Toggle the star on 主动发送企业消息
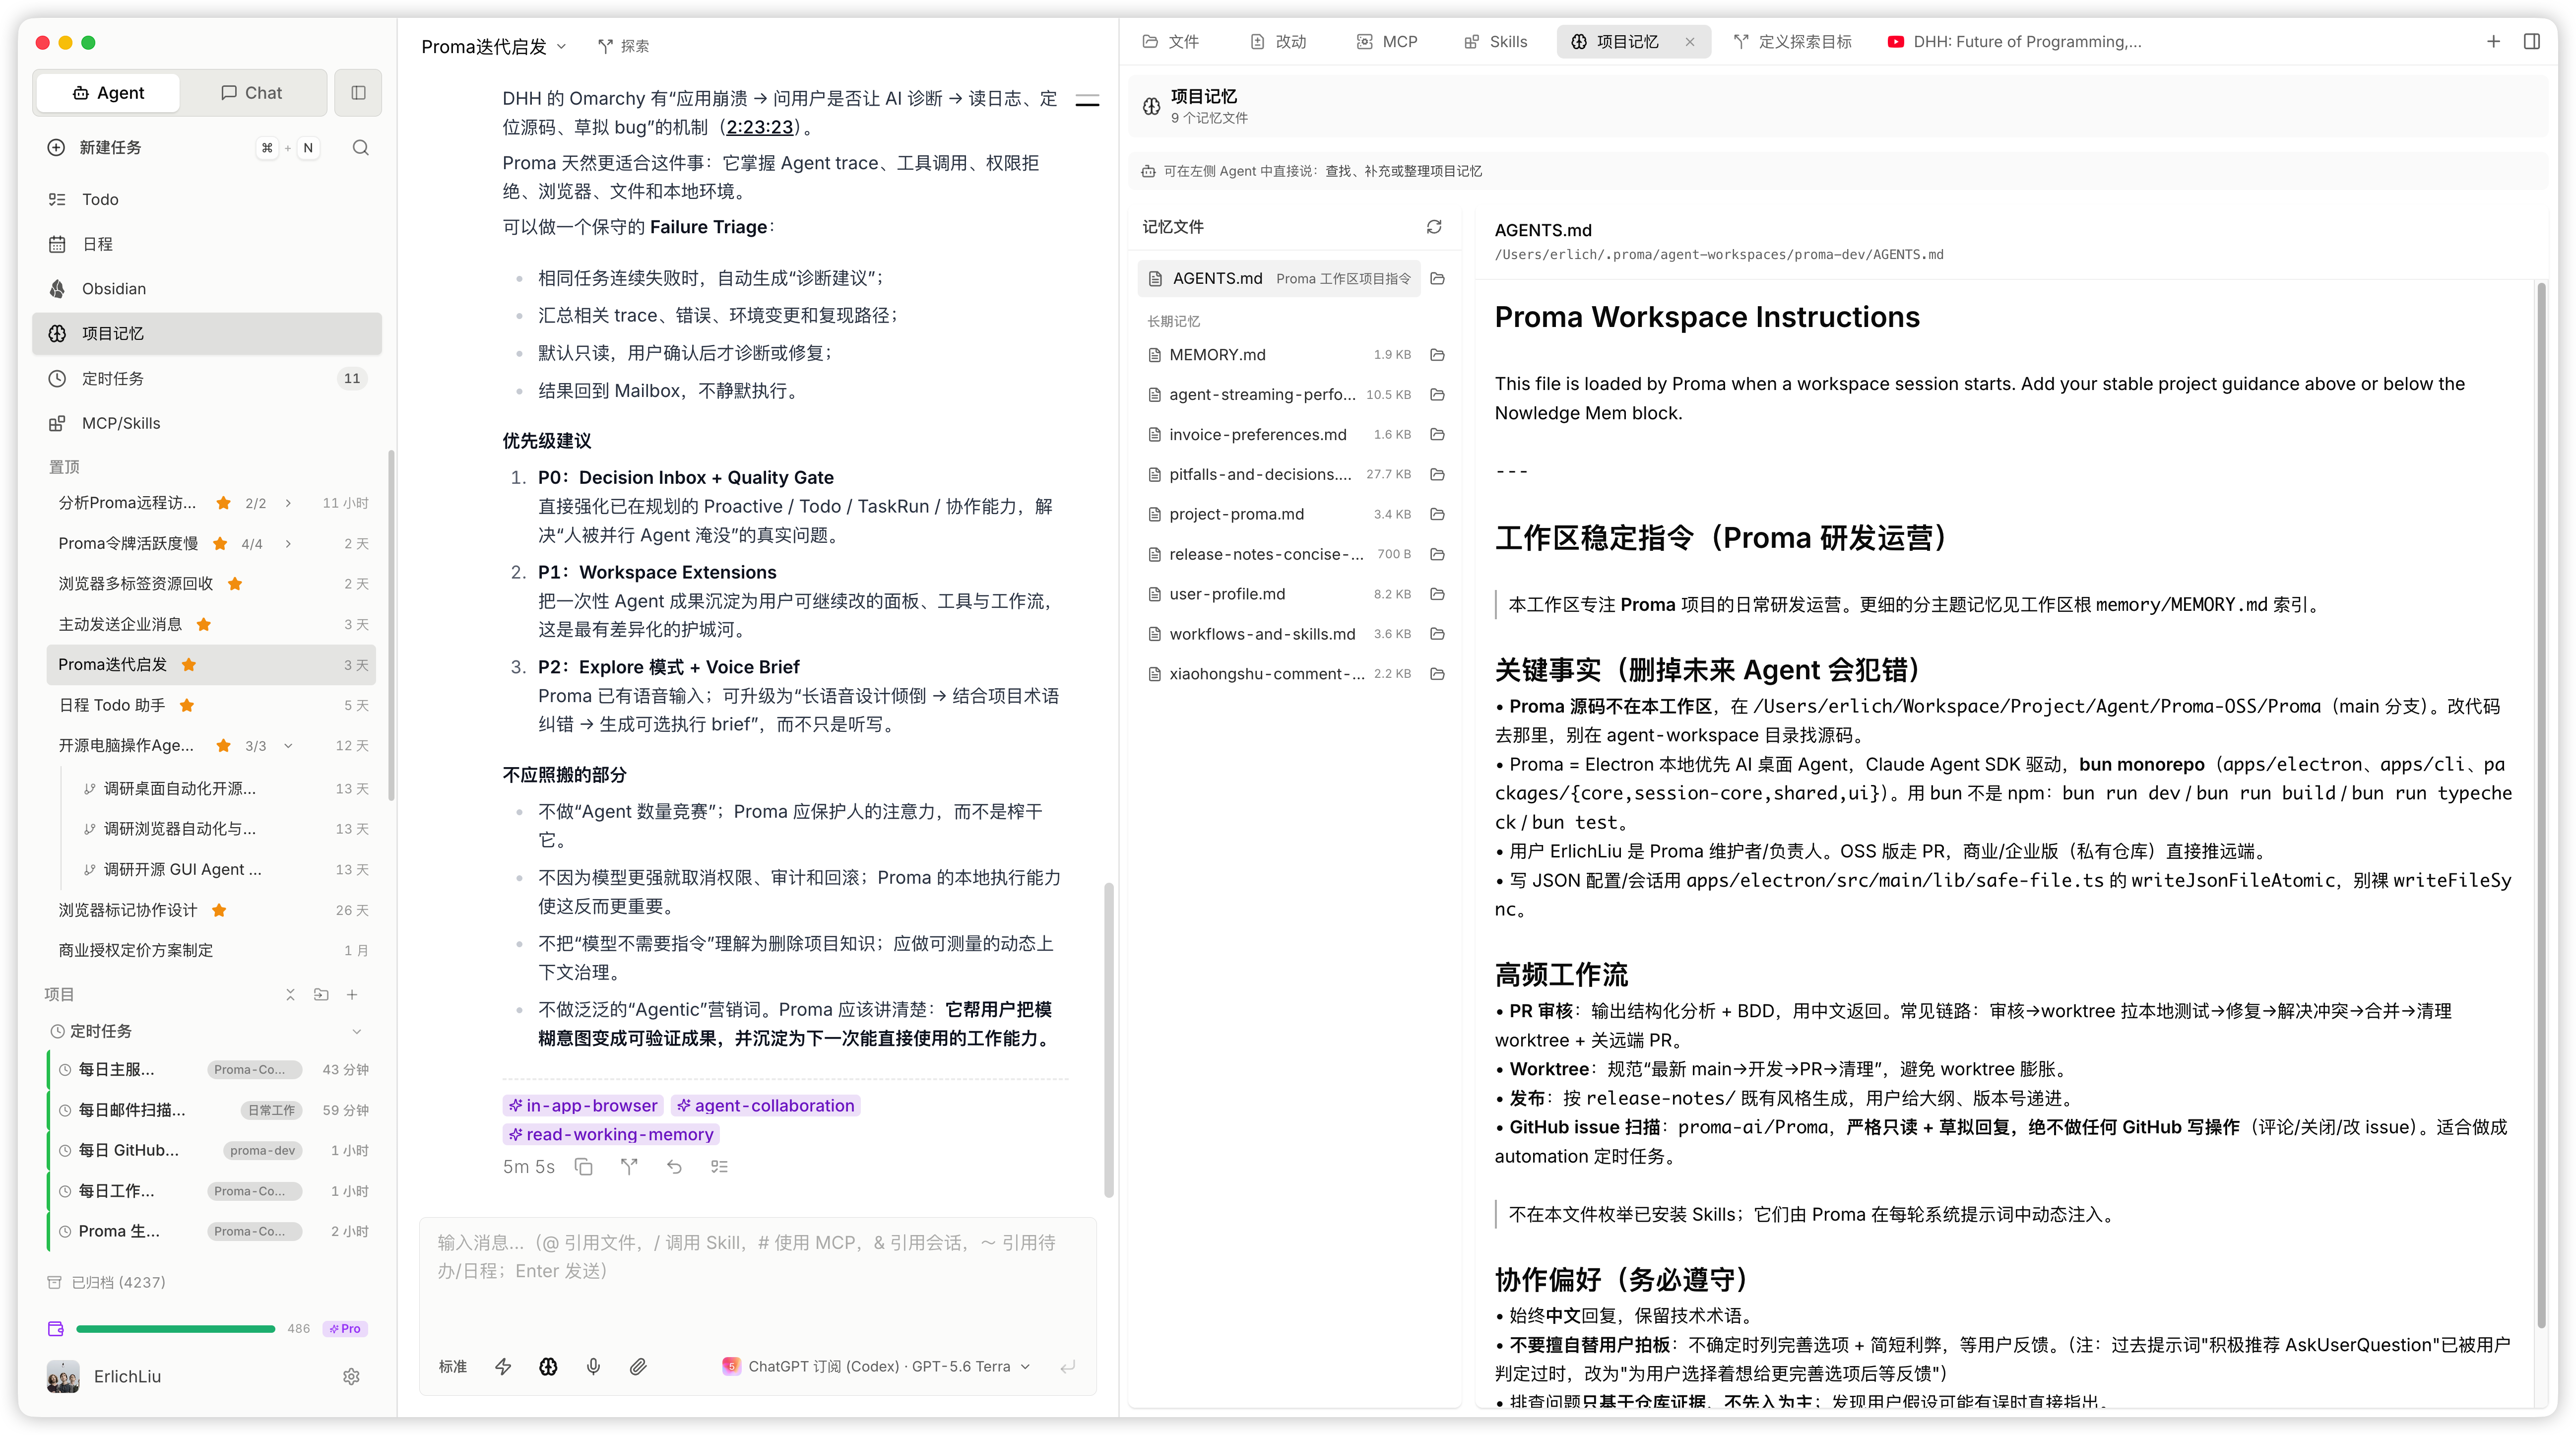The height and width of the screenshot is (1435, 2576). coord(204,624)
